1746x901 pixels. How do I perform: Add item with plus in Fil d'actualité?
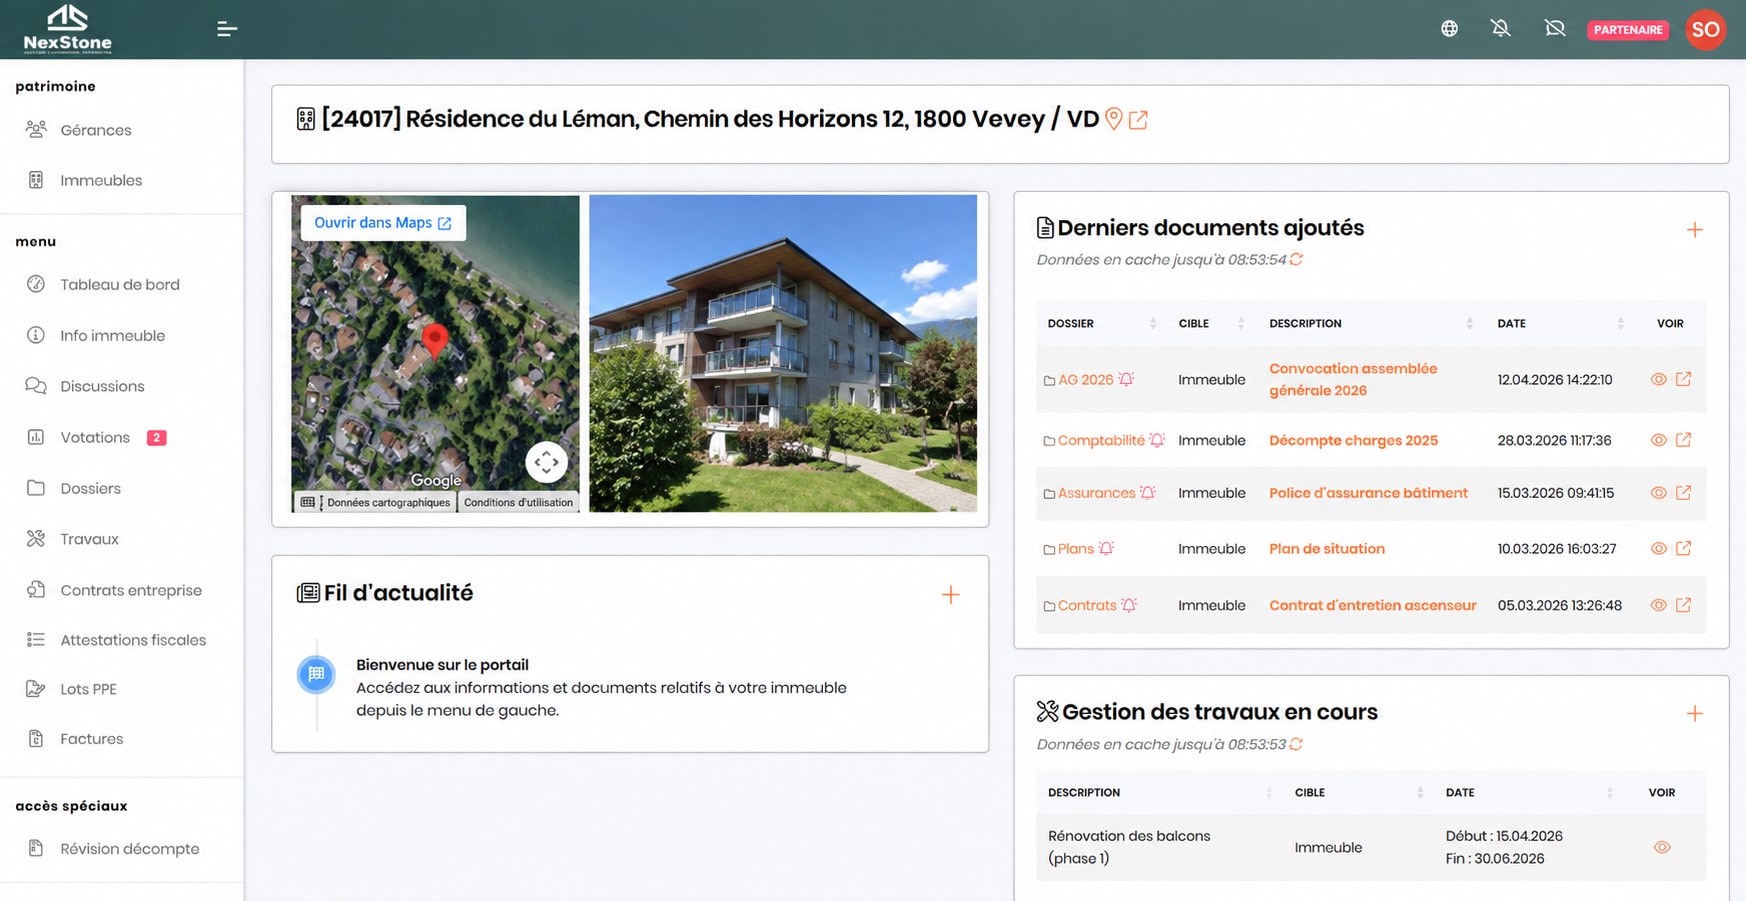(951, 595)
